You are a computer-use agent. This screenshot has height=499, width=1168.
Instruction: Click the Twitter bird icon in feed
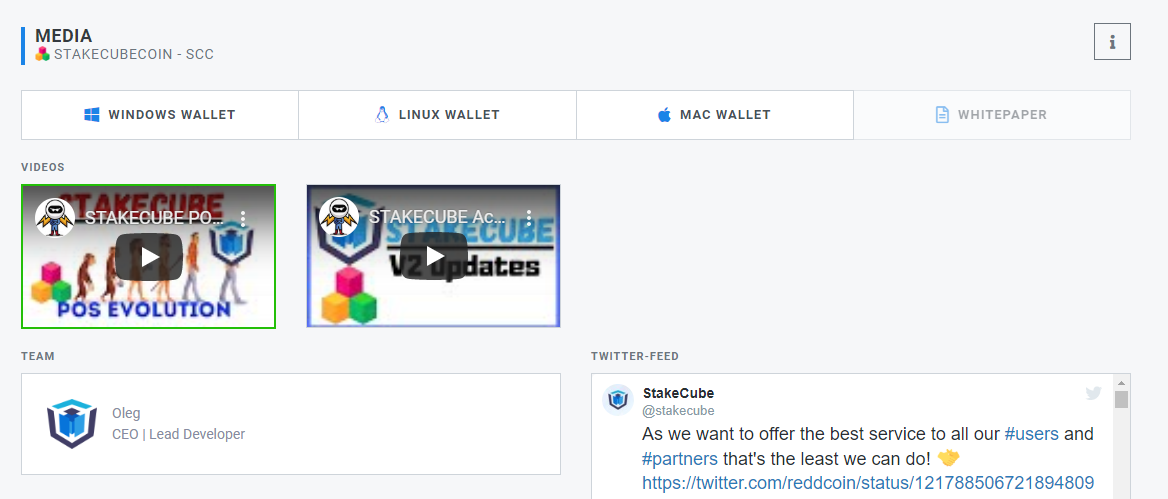1093,393
